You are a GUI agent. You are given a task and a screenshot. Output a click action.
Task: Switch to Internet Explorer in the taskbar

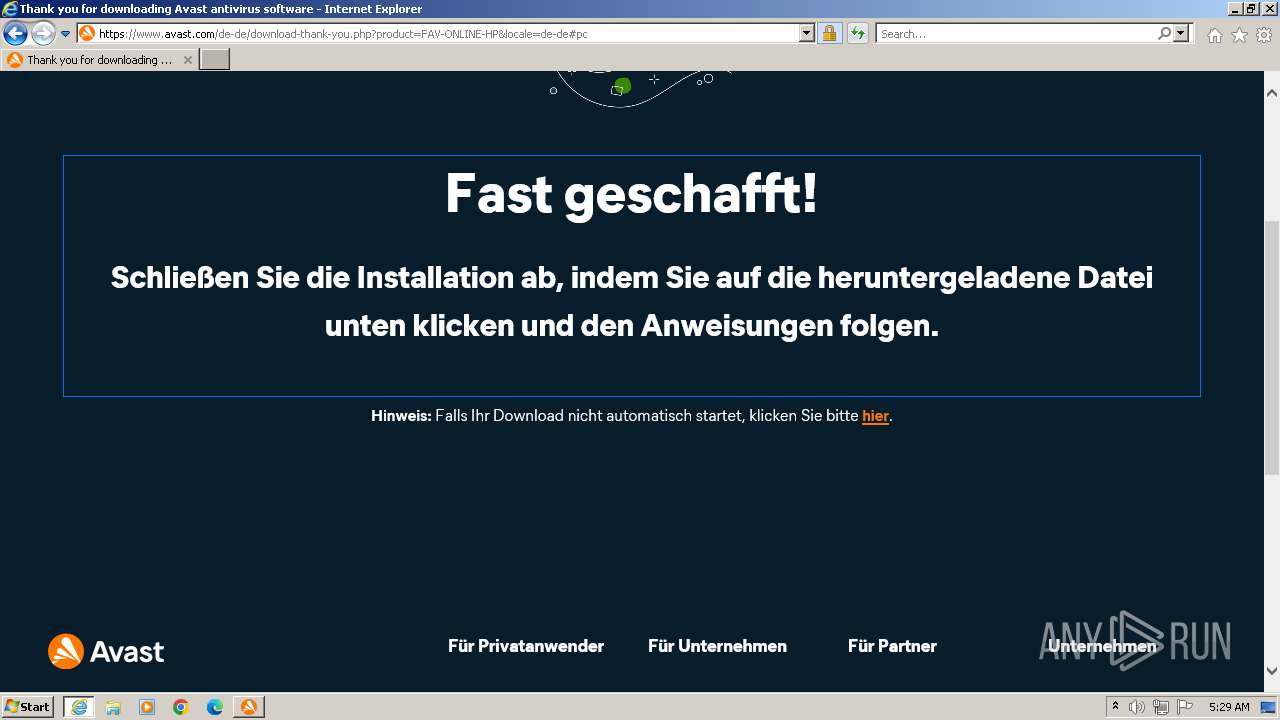pos(78,707)
